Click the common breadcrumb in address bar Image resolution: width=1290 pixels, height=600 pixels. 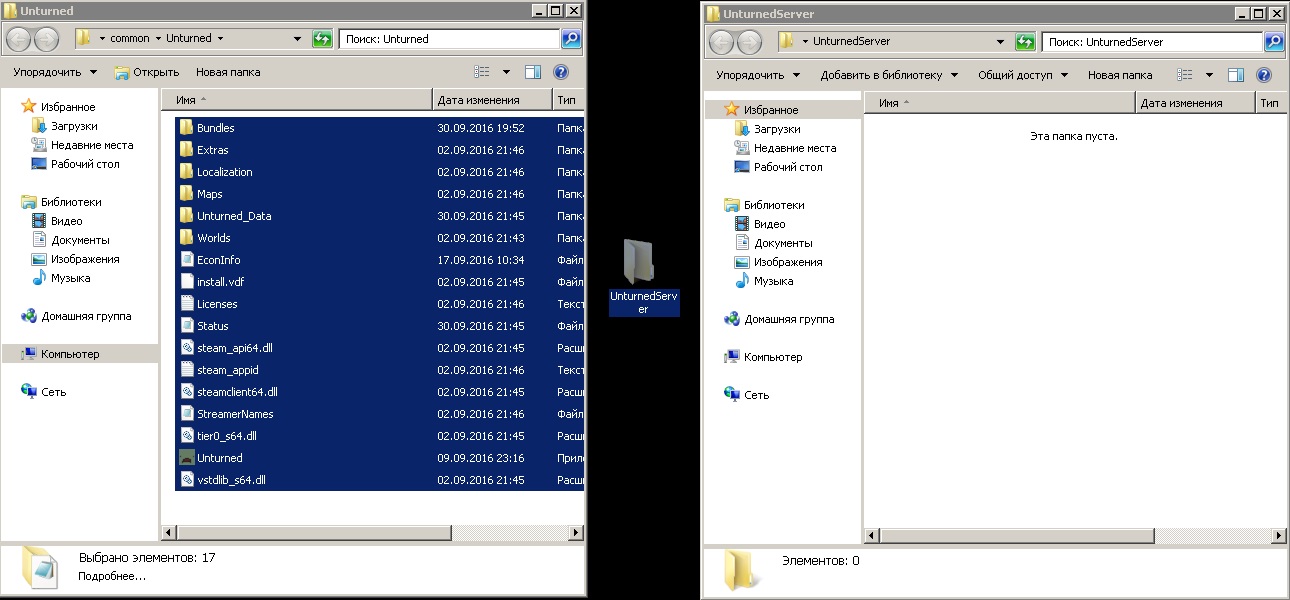point(130,39)
